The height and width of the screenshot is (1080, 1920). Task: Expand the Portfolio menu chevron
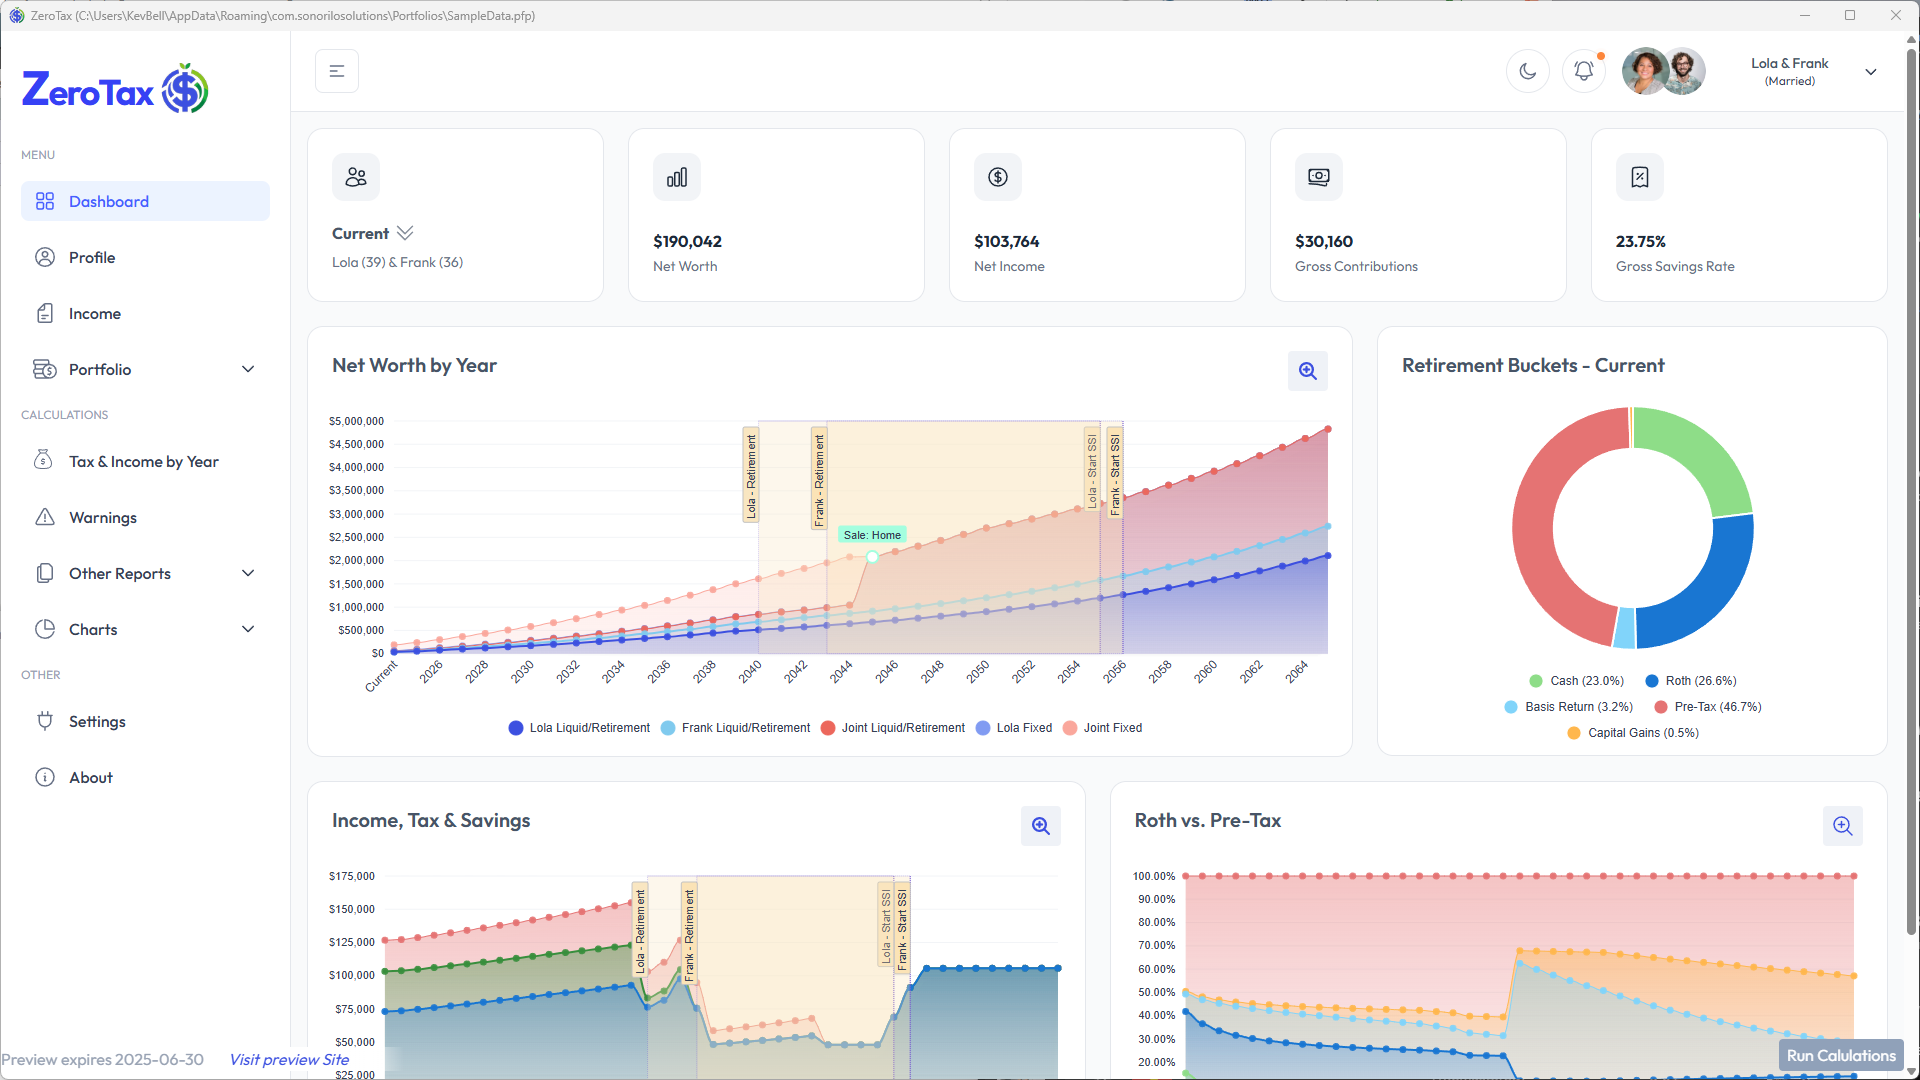click(248, 369)
